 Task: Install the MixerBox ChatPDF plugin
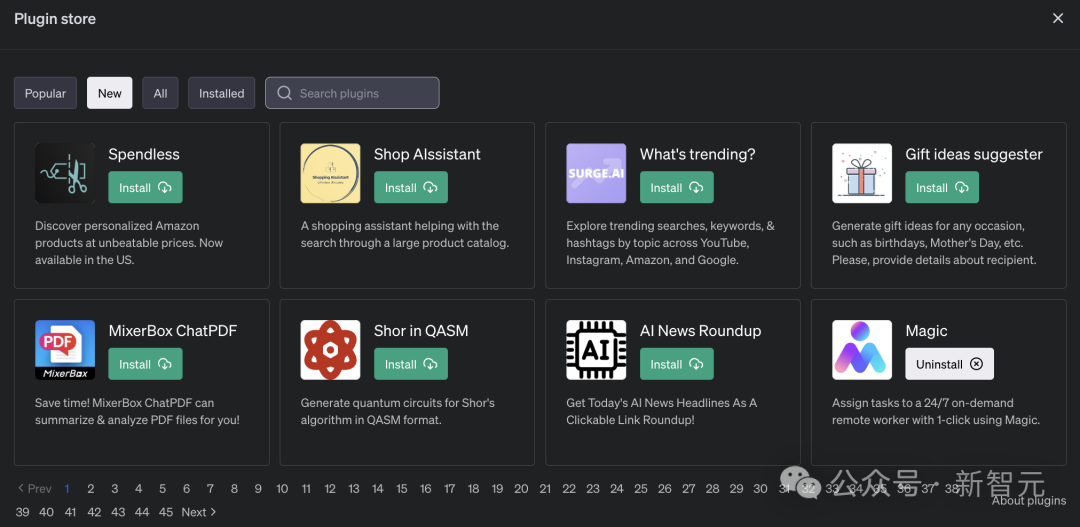pos(145,364)
